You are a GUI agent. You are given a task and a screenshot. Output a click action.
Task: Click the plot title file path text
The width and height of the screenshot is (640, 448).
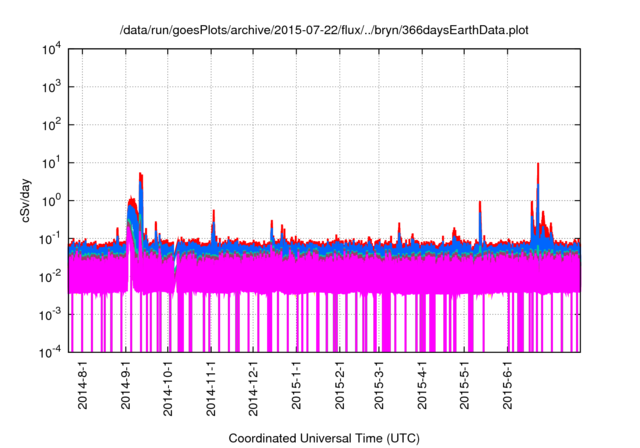click(324, 31)
